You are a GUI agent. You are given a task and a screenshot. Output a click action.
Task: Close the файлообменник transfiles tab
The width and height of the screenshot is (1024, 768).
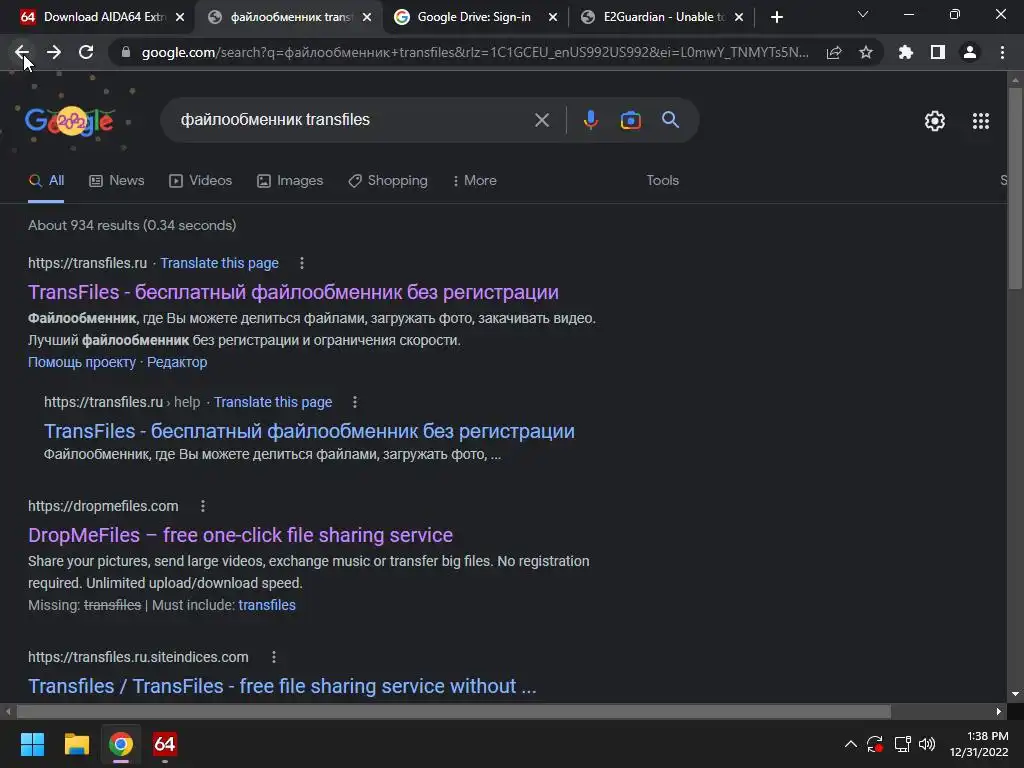pos(367,17)
